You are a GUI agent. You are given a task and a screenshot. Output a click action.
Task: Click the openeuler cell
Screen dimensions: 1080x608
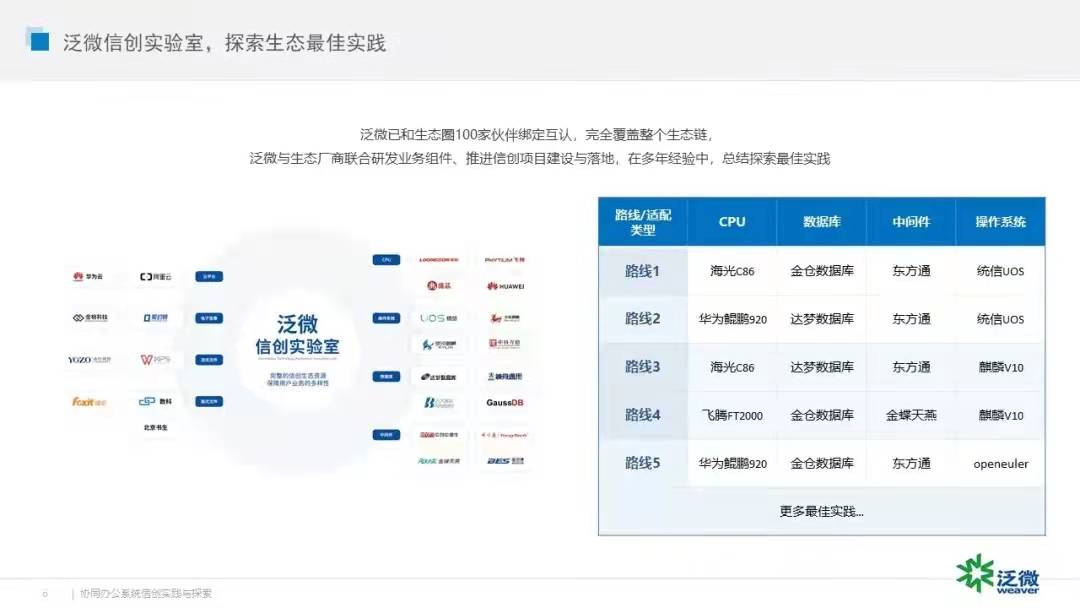(x=1000, y=464)
